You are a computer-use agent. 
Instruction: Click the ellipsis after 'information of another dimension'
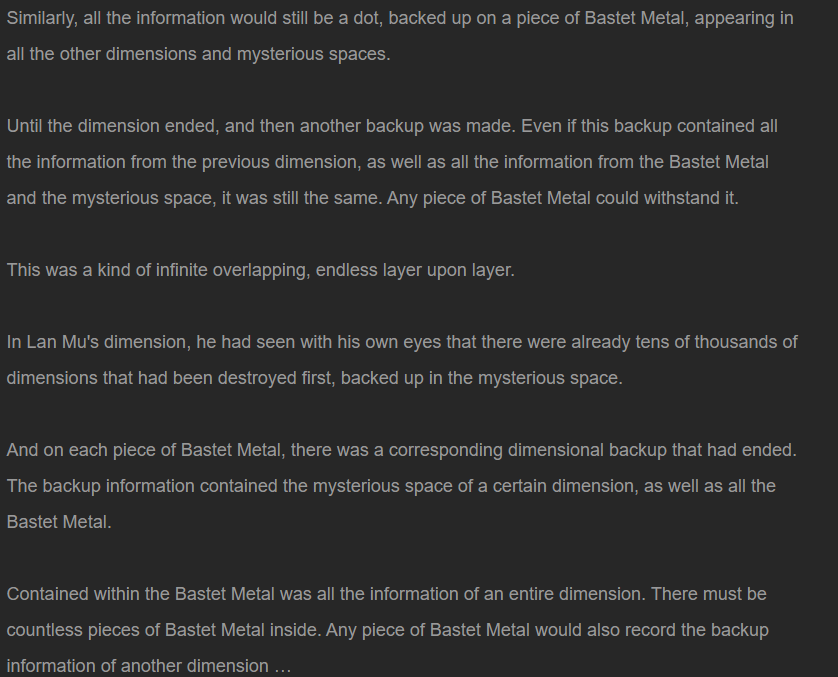[x=282, y=666]
